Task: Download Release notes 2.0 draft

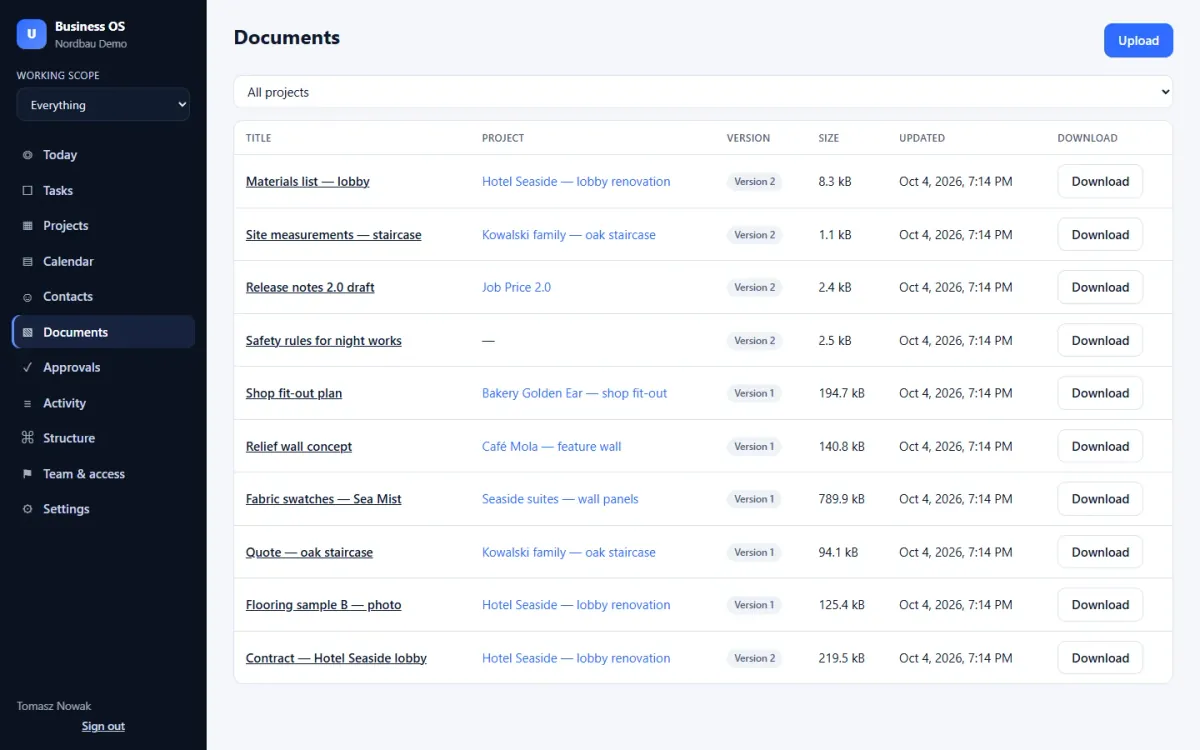Action: 1100,287
